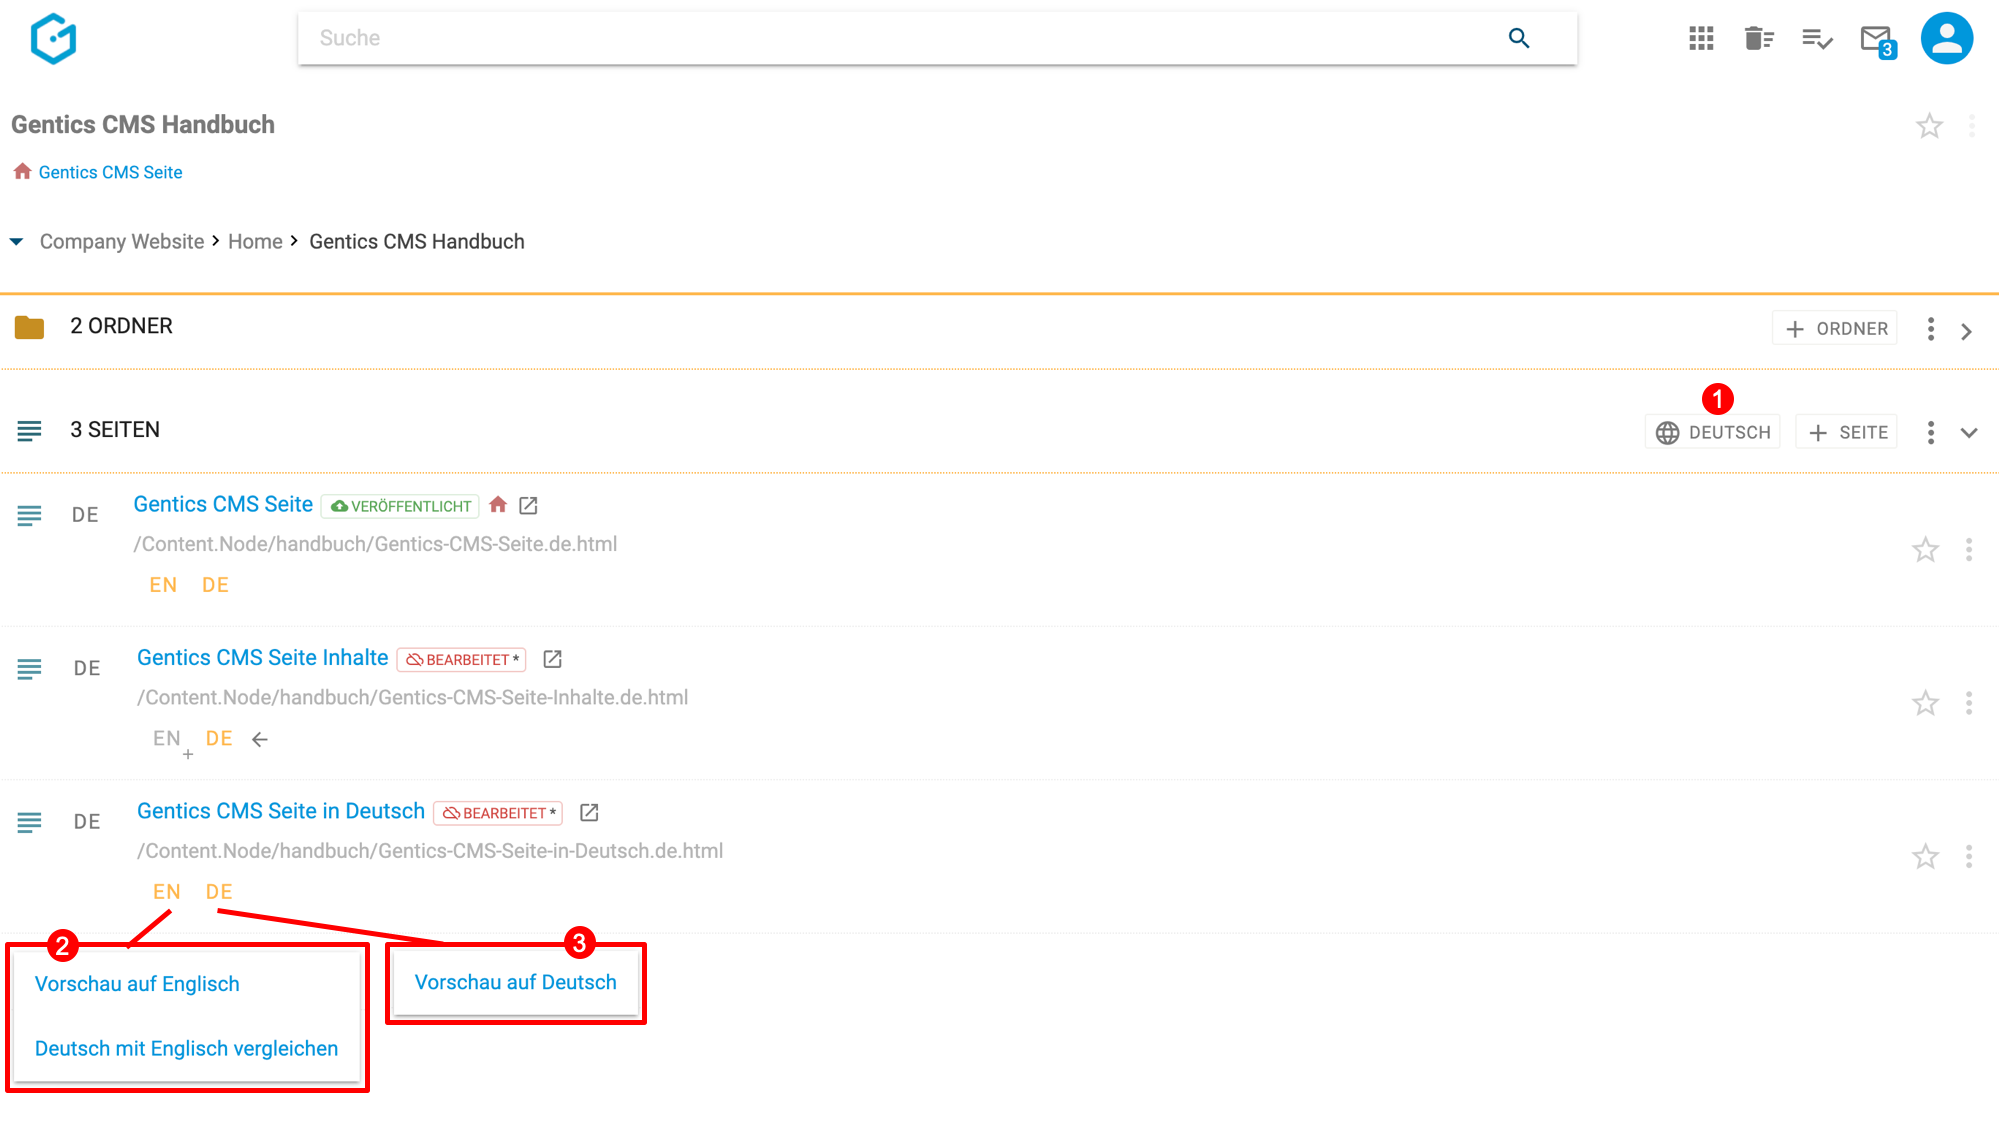Select EN language of Gentics CMS Seite

[163, 585]
